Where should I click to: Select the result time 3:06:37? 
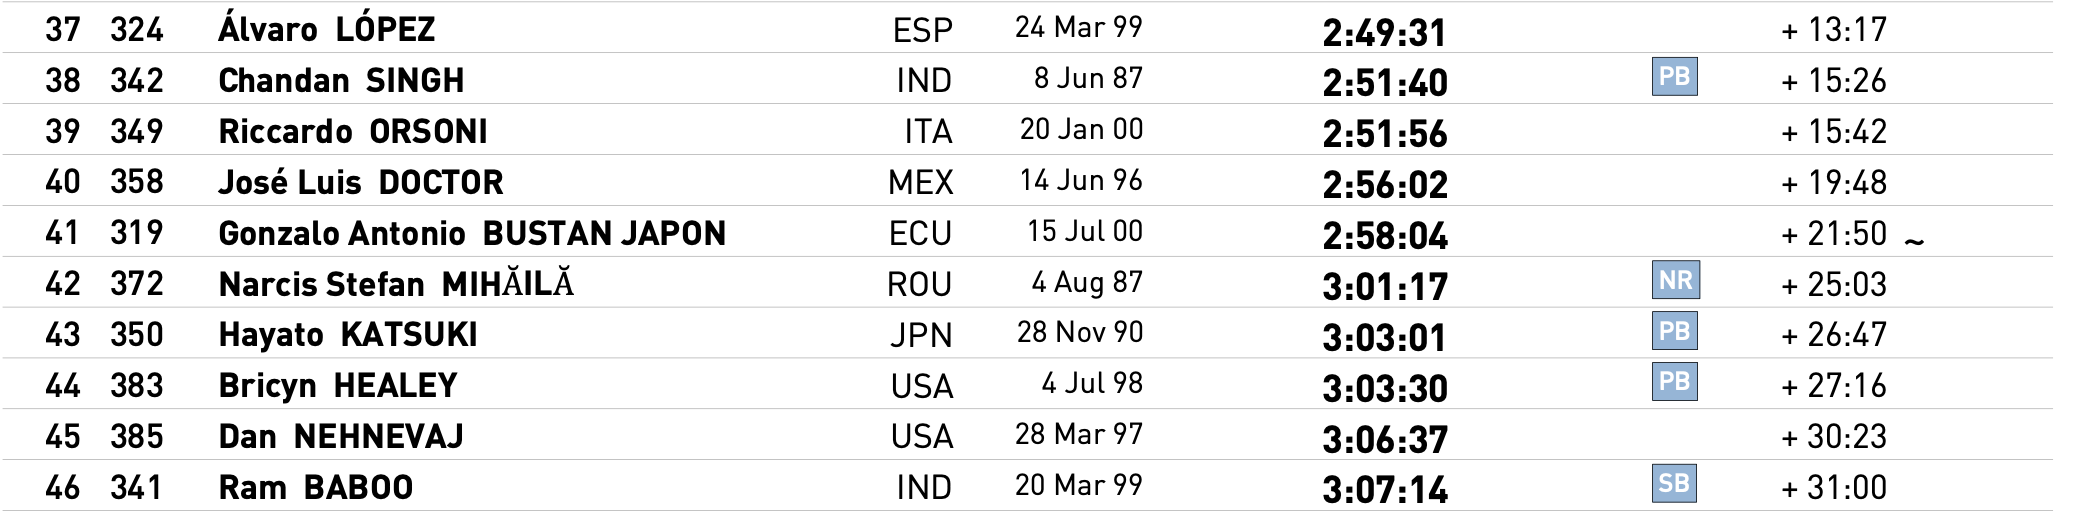coord(1384,439)
